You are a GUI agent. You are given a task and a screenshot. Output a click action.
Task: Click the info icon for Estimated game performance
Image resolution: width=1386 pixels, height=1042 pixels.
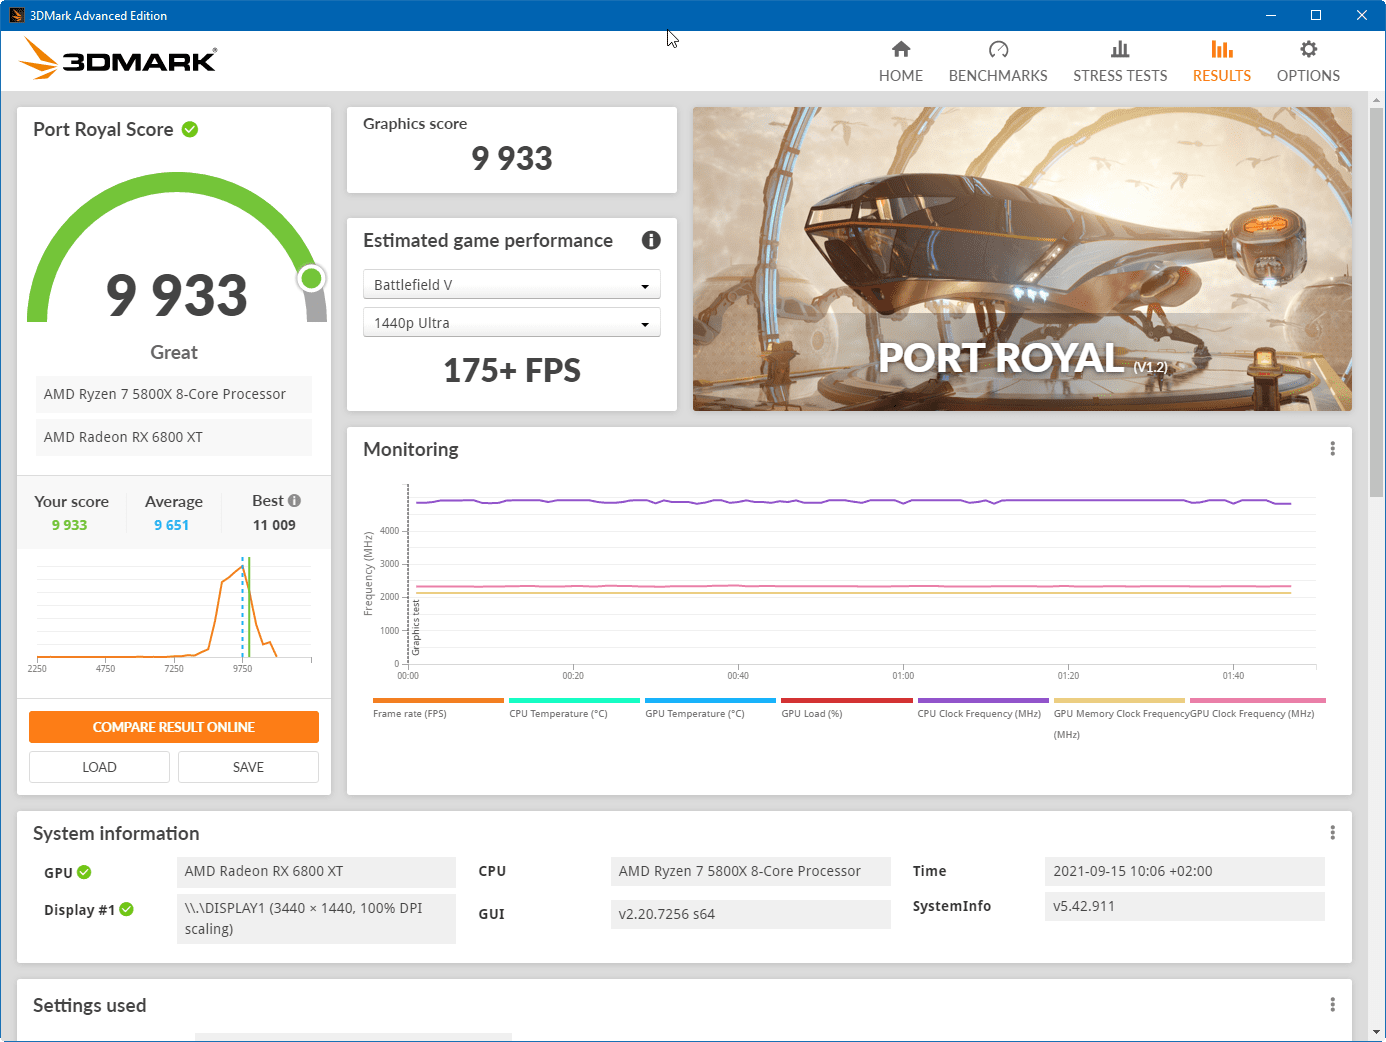(651, 240)
